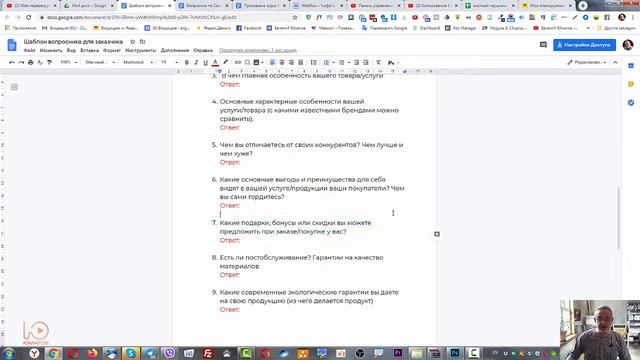Screen dimensions: 640x360
Task: Center align the text
Action: click(x=282, y=62)
